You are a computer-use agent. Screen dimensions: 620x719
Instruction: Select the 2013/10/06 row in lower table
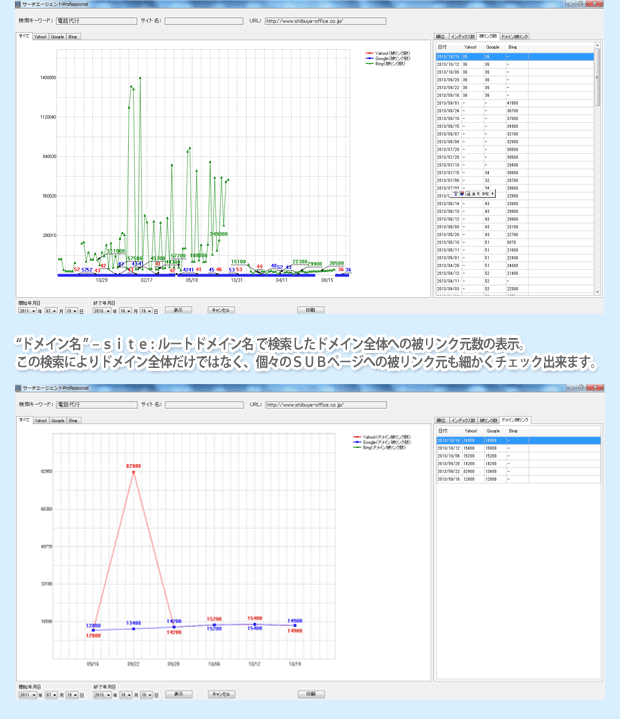[518, 456]
